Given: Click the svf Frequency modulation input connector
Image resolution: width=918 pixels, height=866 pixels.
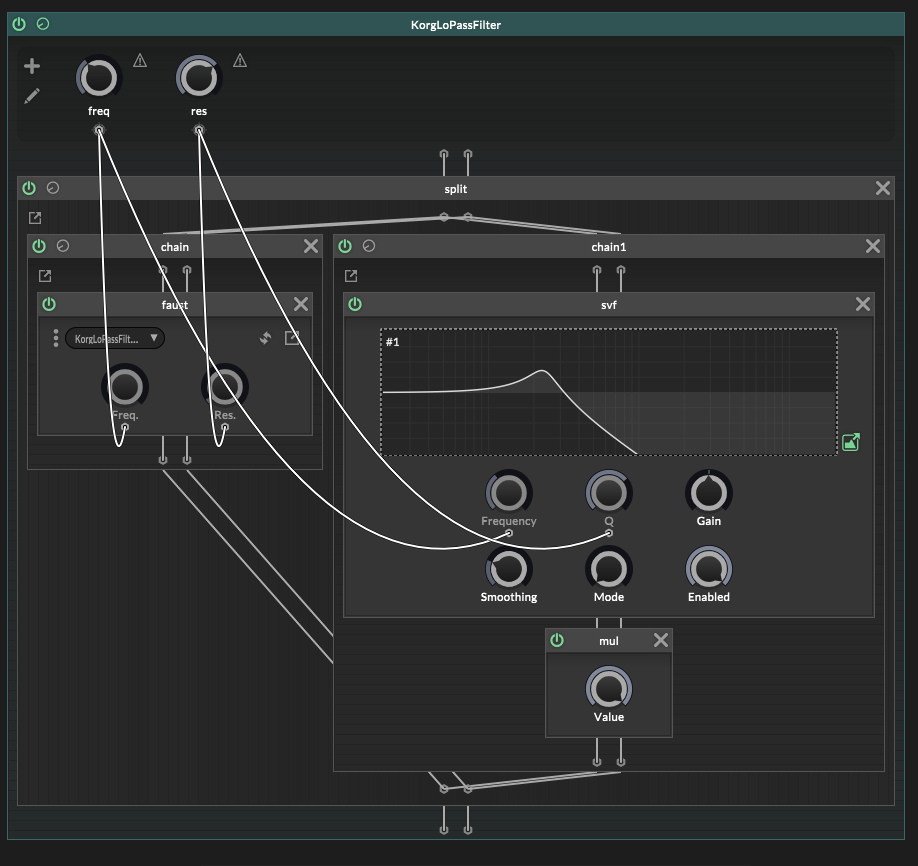Looking at the screenshot, I should pyautogui.click(x=509, y=533).
